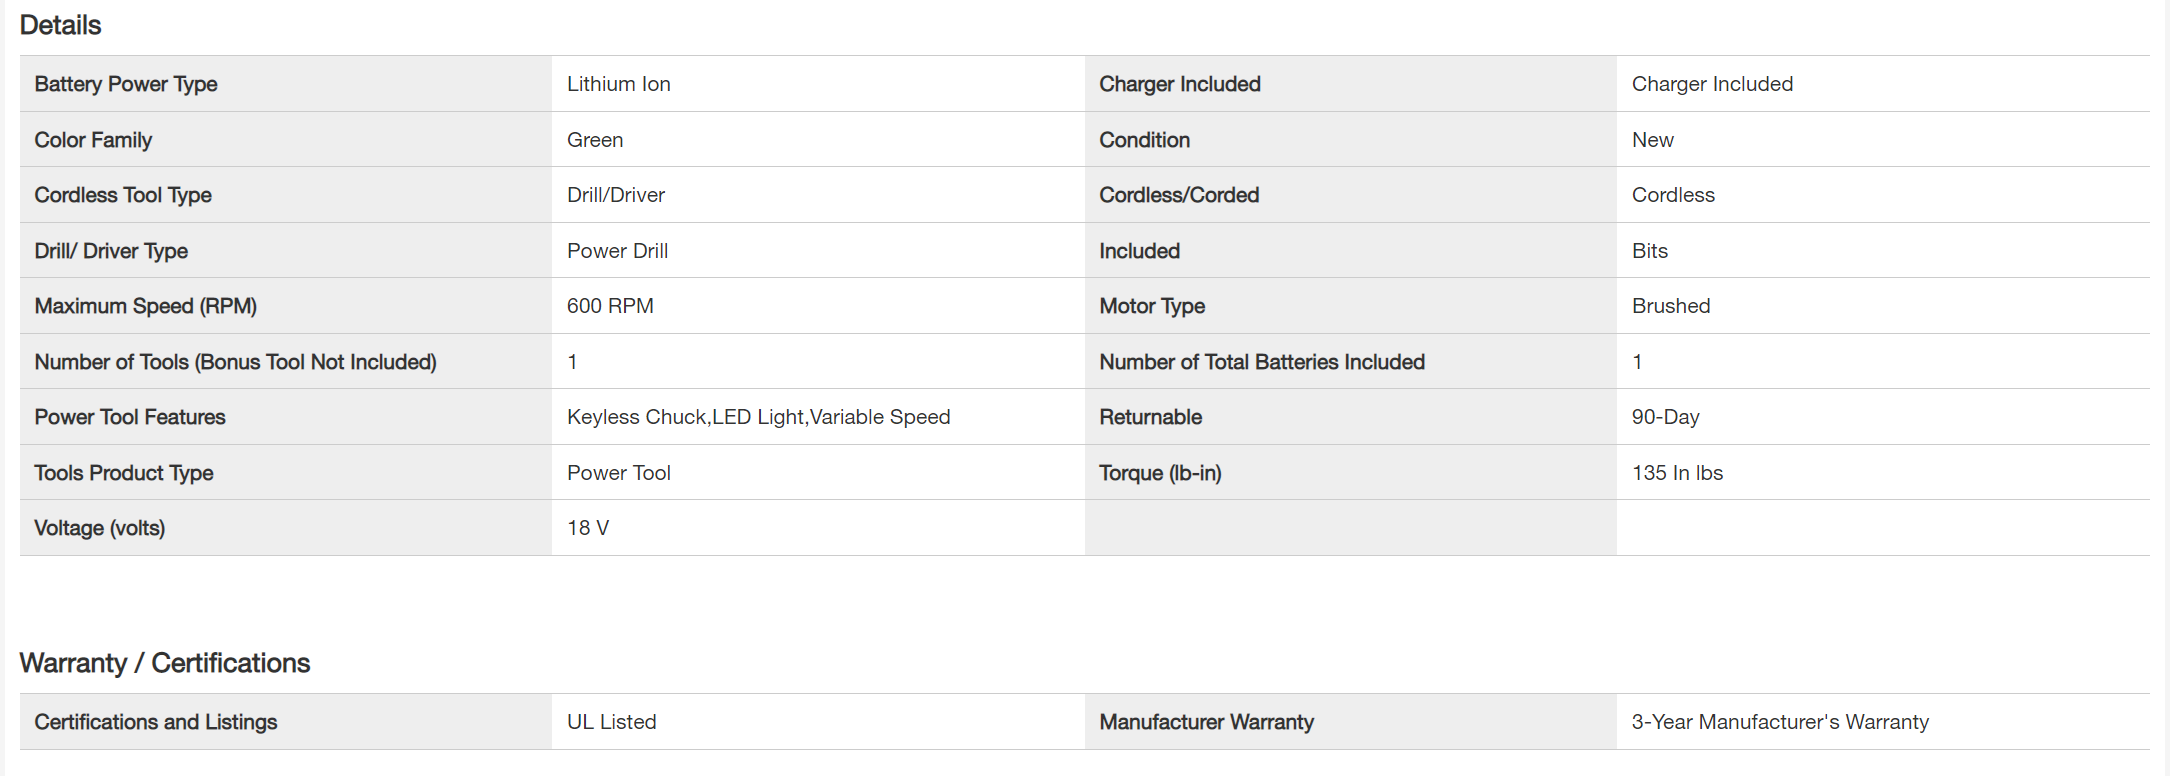The width and height of the screenshot is (2170, 776).
Task: Click the Drill/Driver value text
Action: [616, 195]
